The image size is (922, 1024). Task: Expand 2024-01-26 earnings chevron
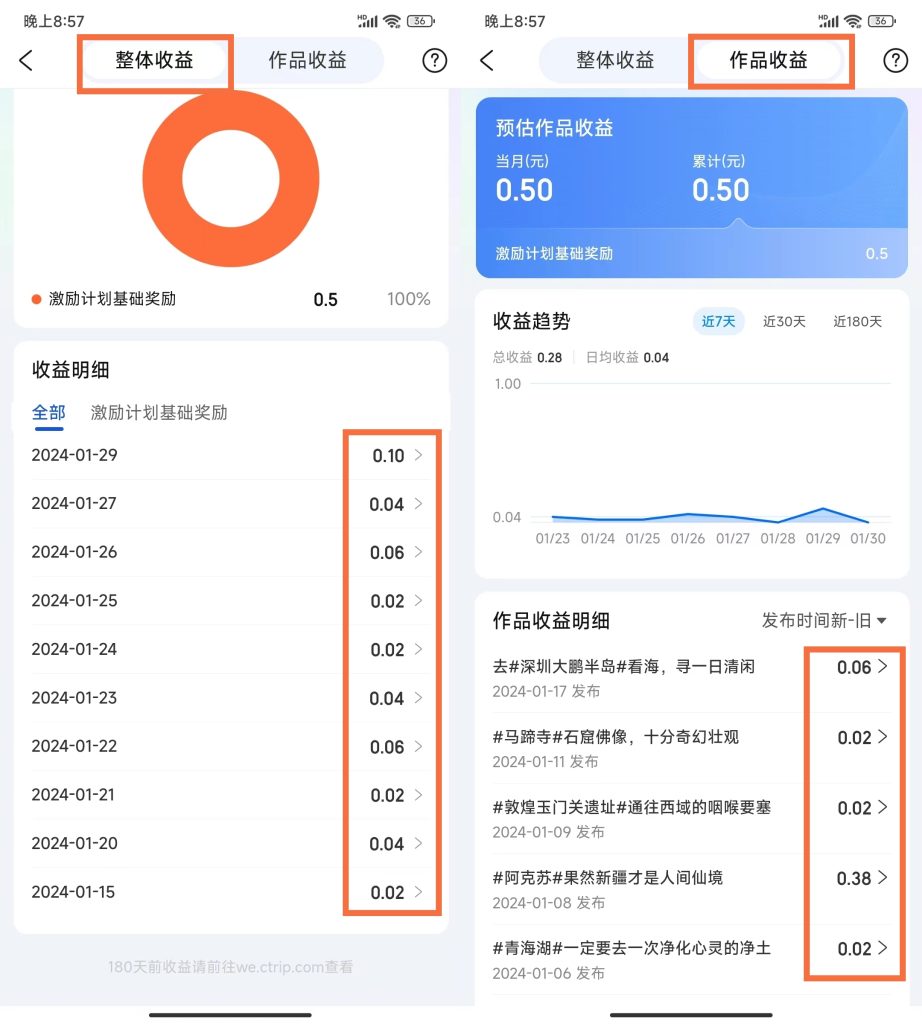pos(419,552)
